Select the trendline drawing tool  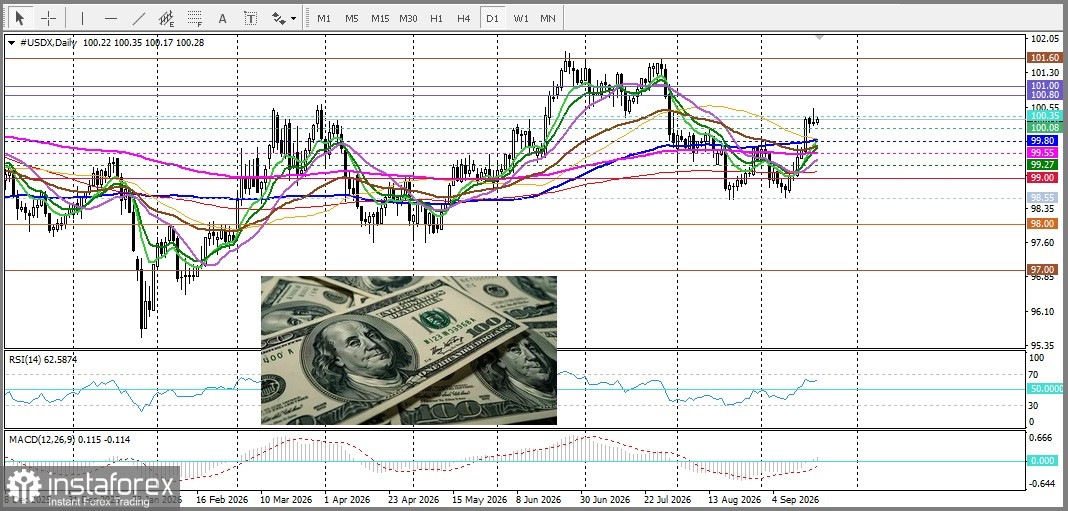[x=138, y=18]
